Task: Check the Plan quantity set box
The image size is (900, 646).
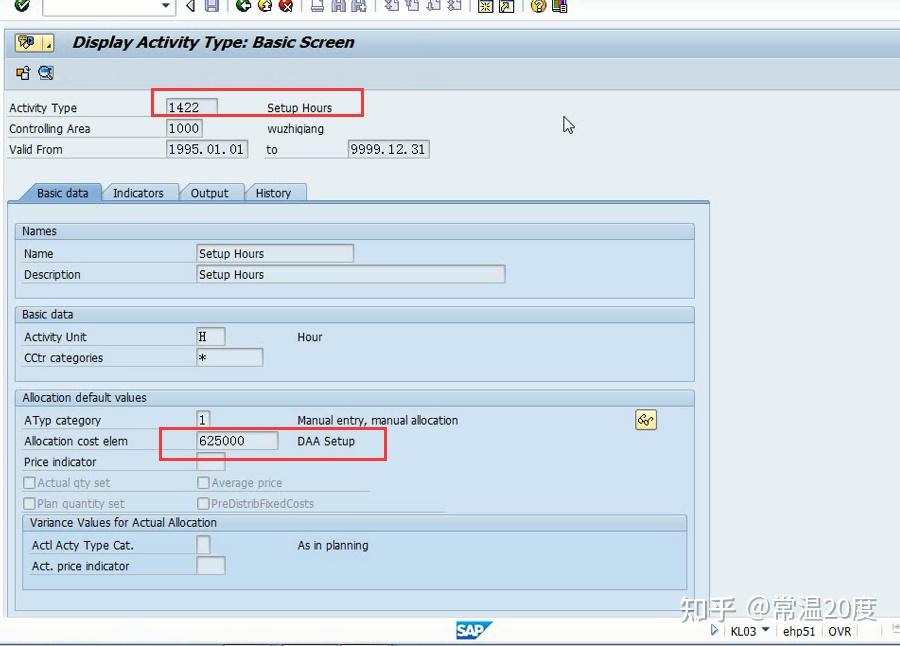Action: tap(29, 503)
